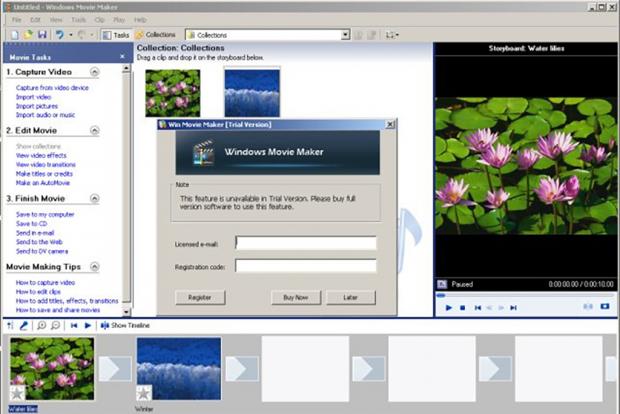
Task: Click the Save Project disk icon
Action: [x=41, y=35]
